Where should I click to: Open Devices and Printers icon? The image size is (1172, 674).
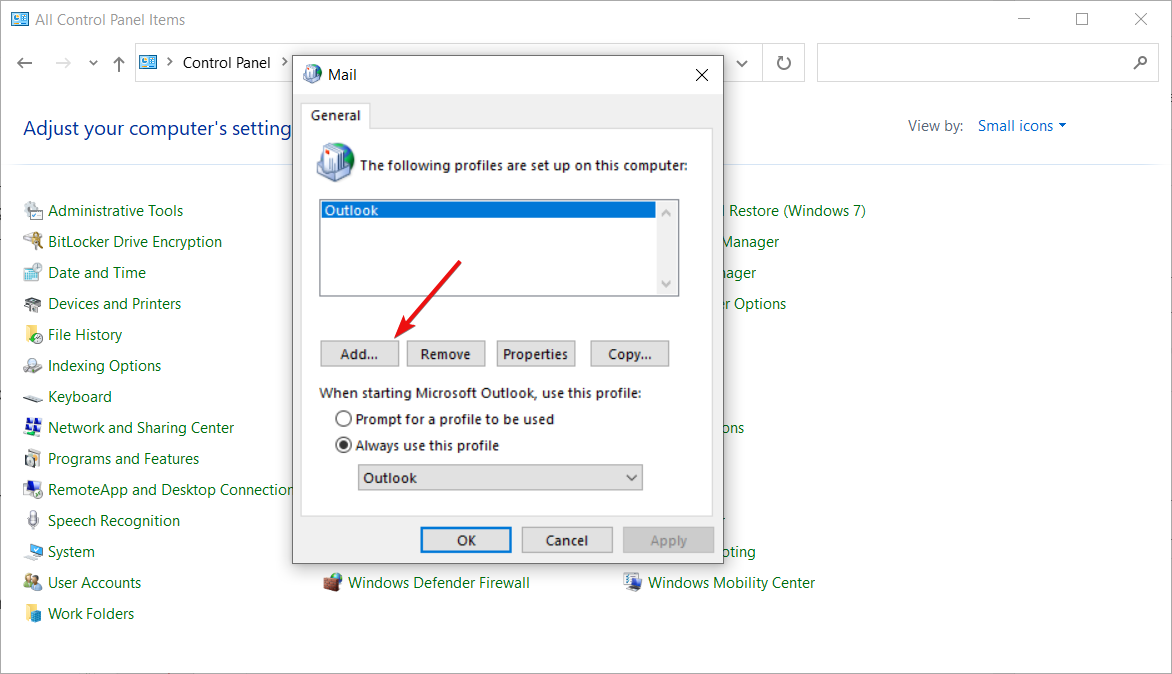[x=33, y=303]
